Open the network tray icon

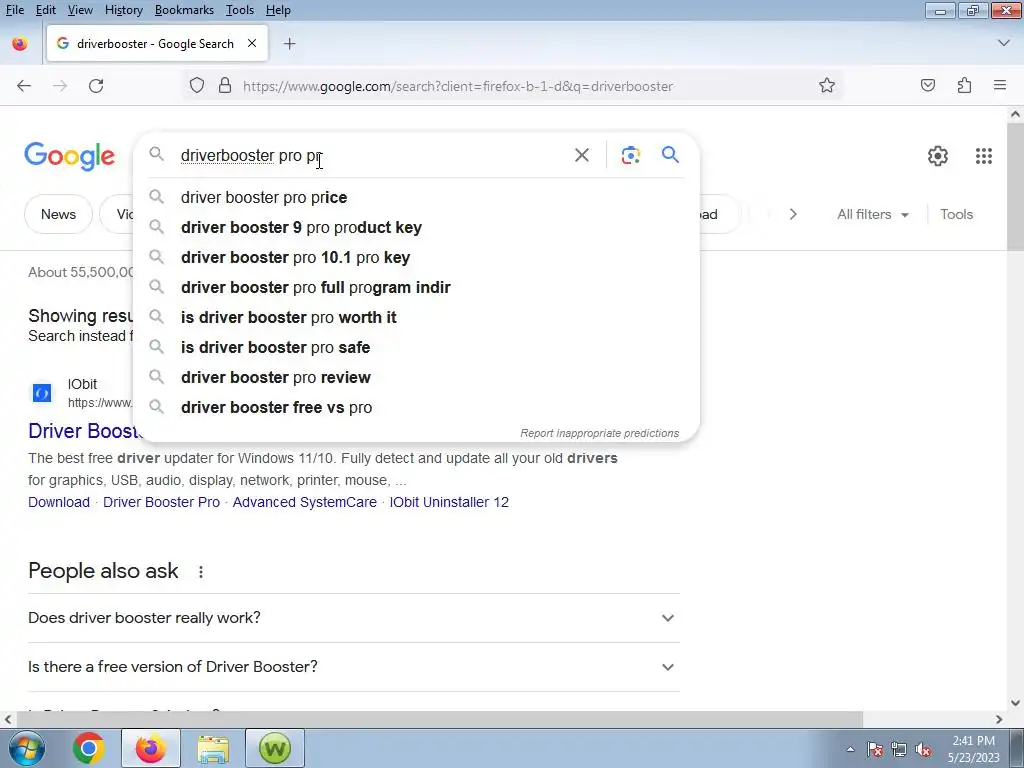click(899, 750)
